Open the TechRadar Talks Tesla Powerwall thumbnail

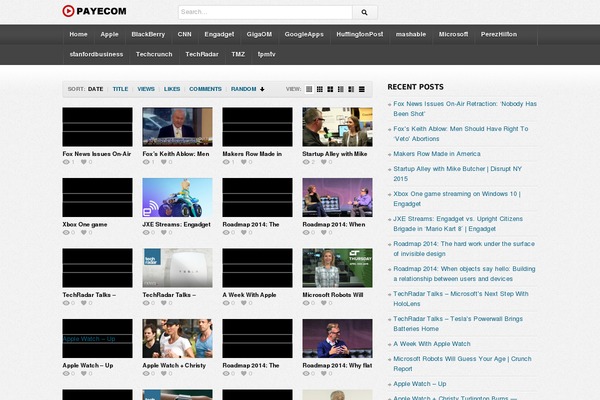coord(178,268)
